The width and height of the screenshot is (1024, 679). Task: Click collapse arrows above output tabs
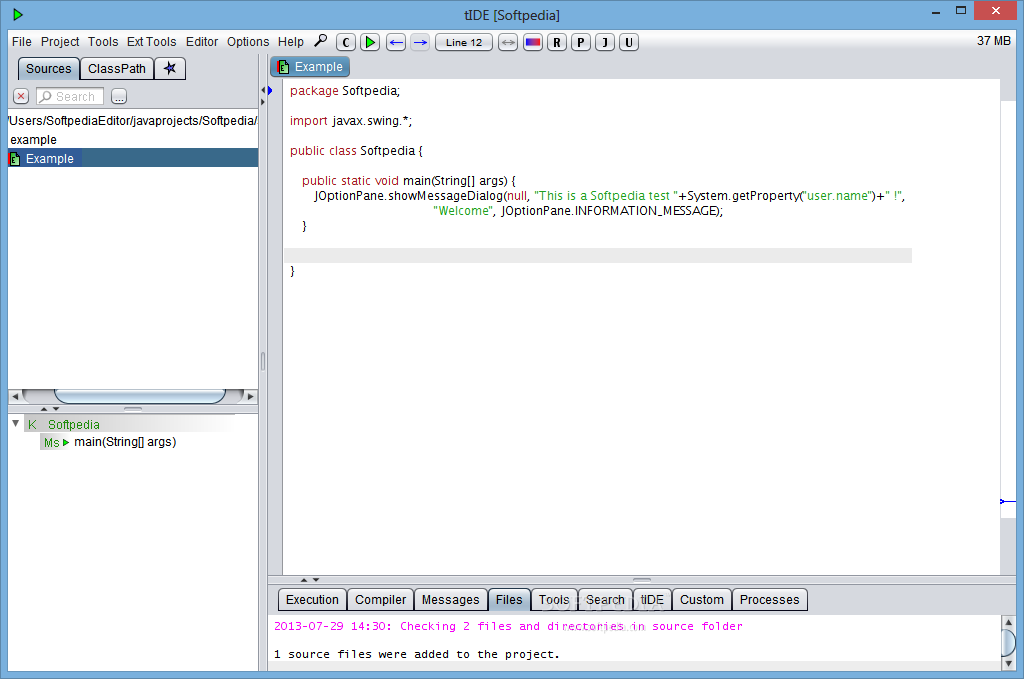point(310,580)
